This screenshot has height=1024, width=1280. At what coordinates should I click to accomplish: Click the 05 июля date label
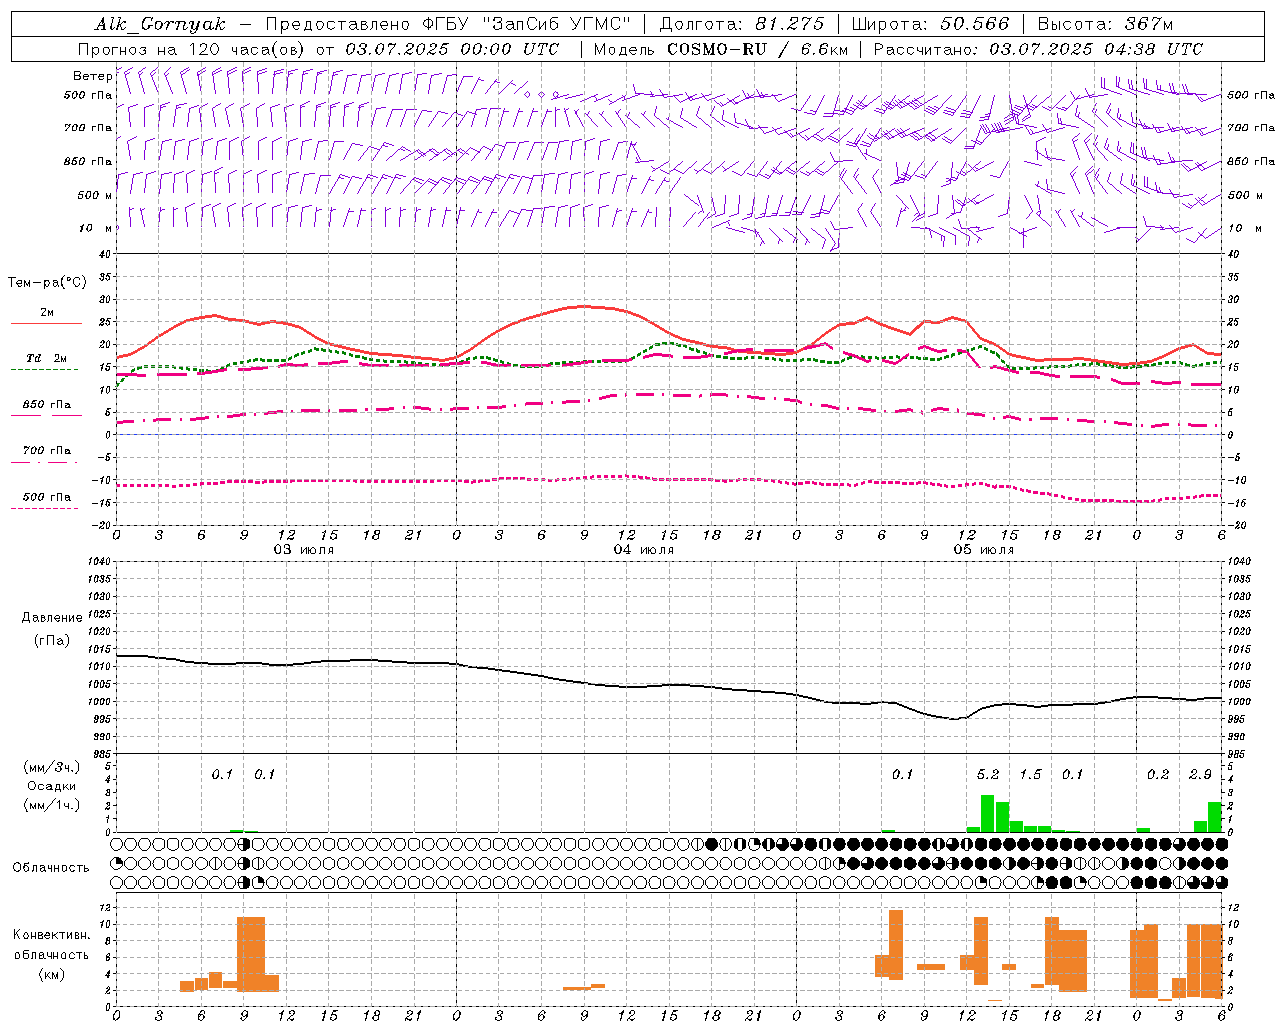click(984, 549)
